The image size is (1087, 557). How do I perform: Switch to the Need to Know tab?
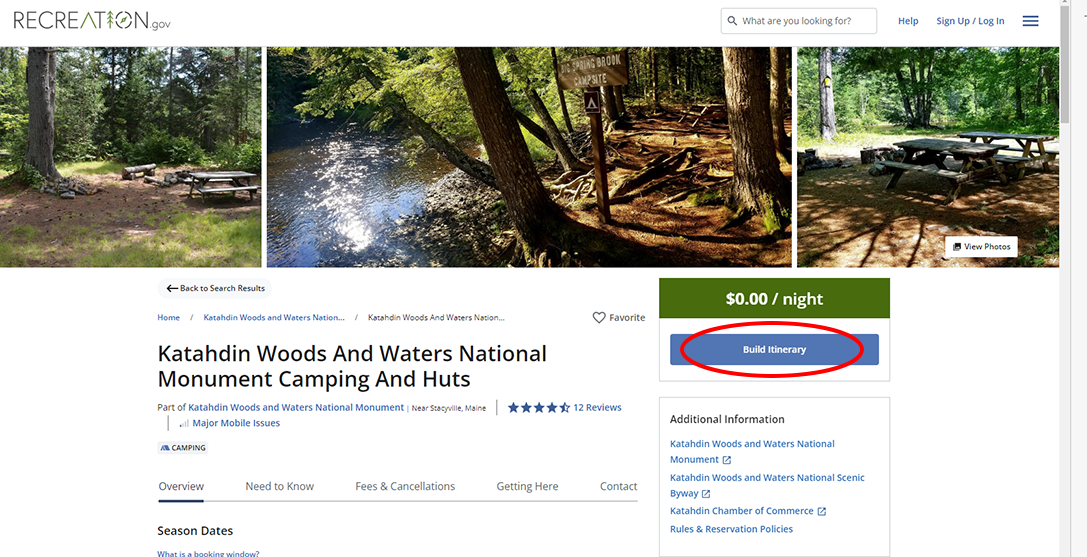[x=279, y=486]
